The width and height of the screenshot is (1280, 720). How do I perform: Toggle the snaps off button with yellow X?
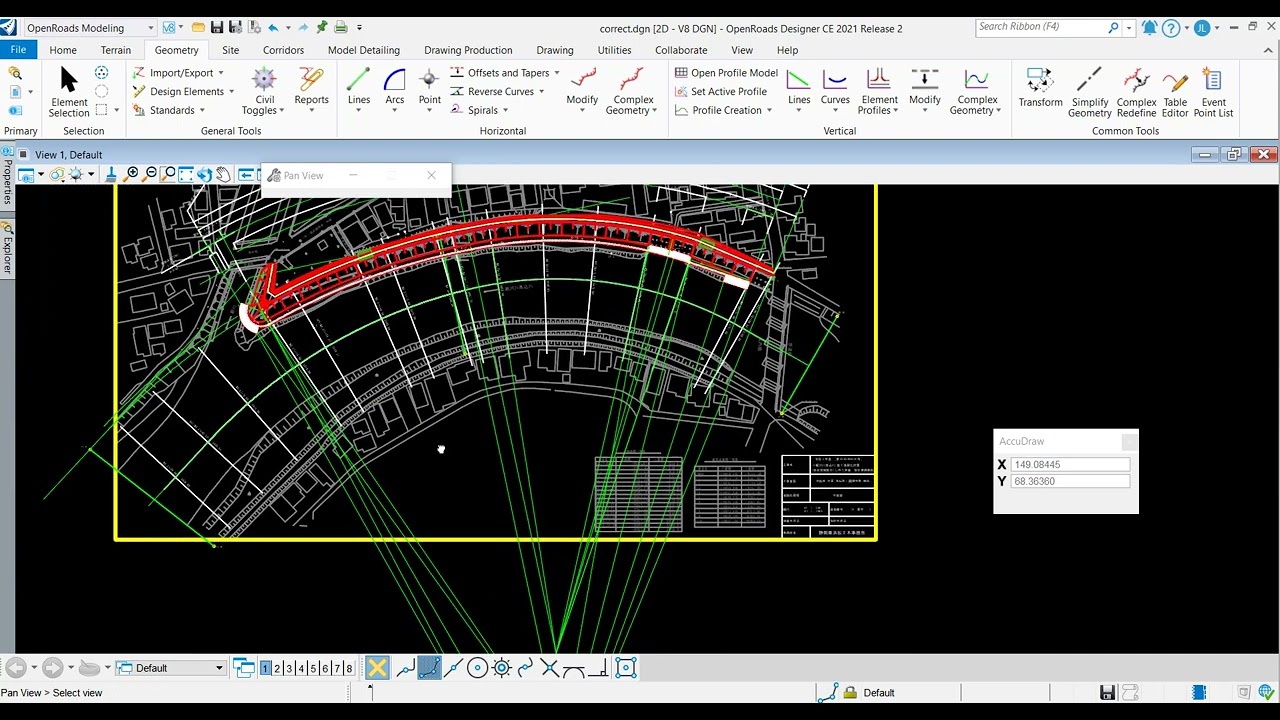(x=377, y=668)
